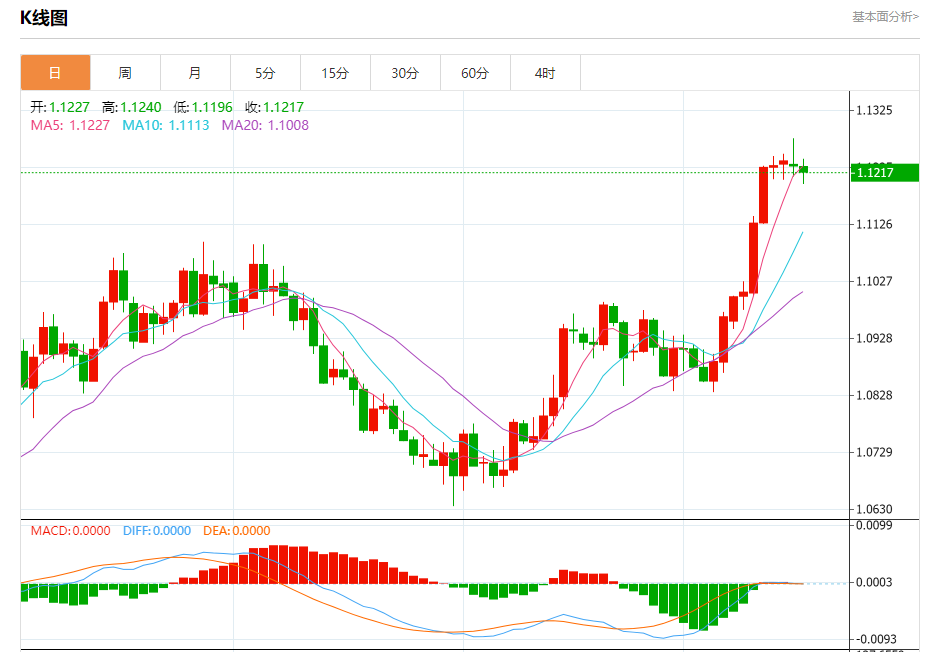930x652 pixels.
Task: Click the open price 1.1227 value
Action: (x=69, y=107)
